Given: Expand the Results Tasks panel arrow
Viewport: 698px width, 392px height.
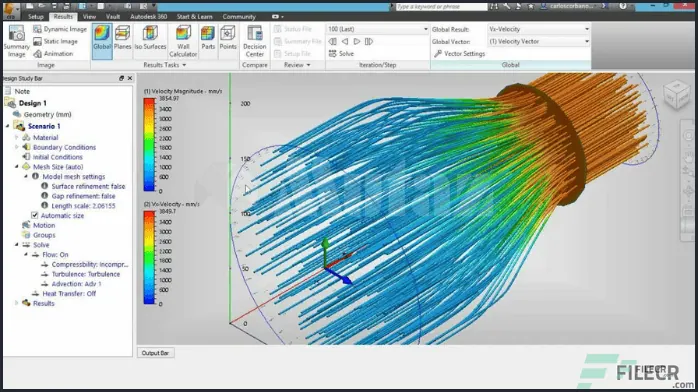Looking at the screenshot, I should tap(184, 65).
